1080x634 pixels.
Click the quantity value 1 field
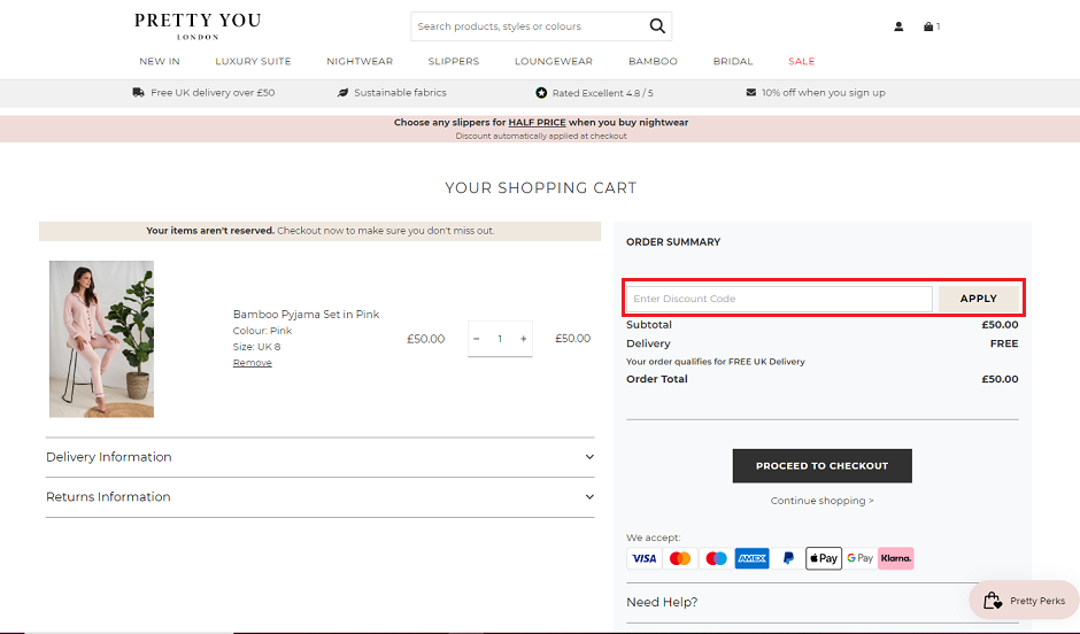pyautogui.click(x=500, y=338)
